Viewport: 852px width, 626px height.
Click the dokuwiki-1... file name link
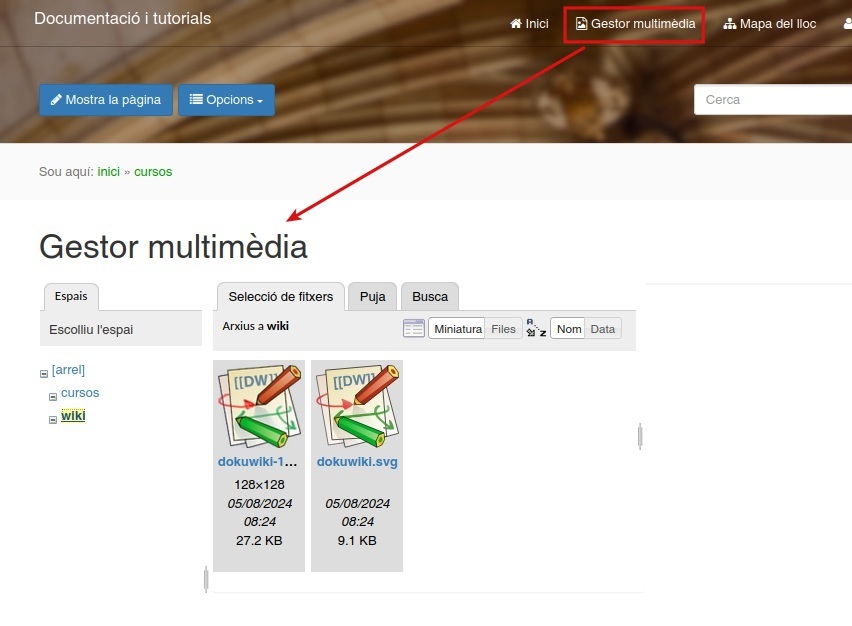[x=258, y=462]
